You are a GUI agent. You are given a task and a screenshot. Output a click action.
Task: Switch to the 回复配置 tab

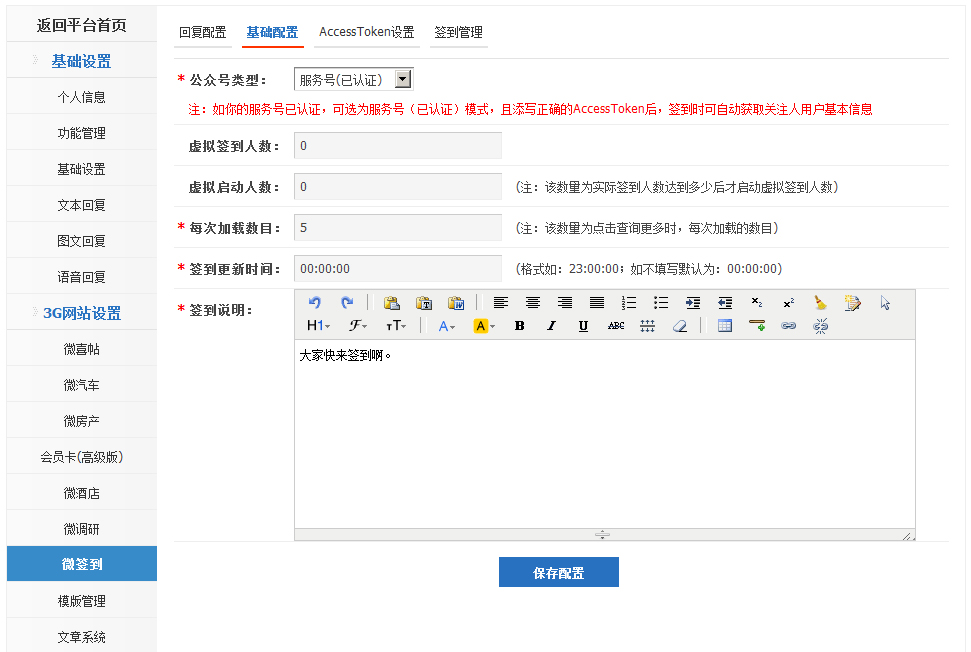pos(202,32)
